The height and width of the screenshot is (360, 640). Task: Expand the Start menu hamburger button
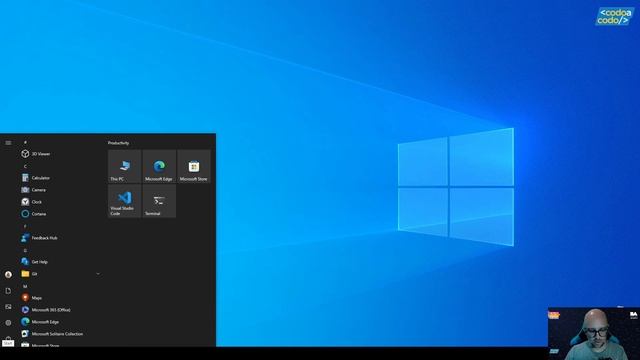(x=8, y=143)
